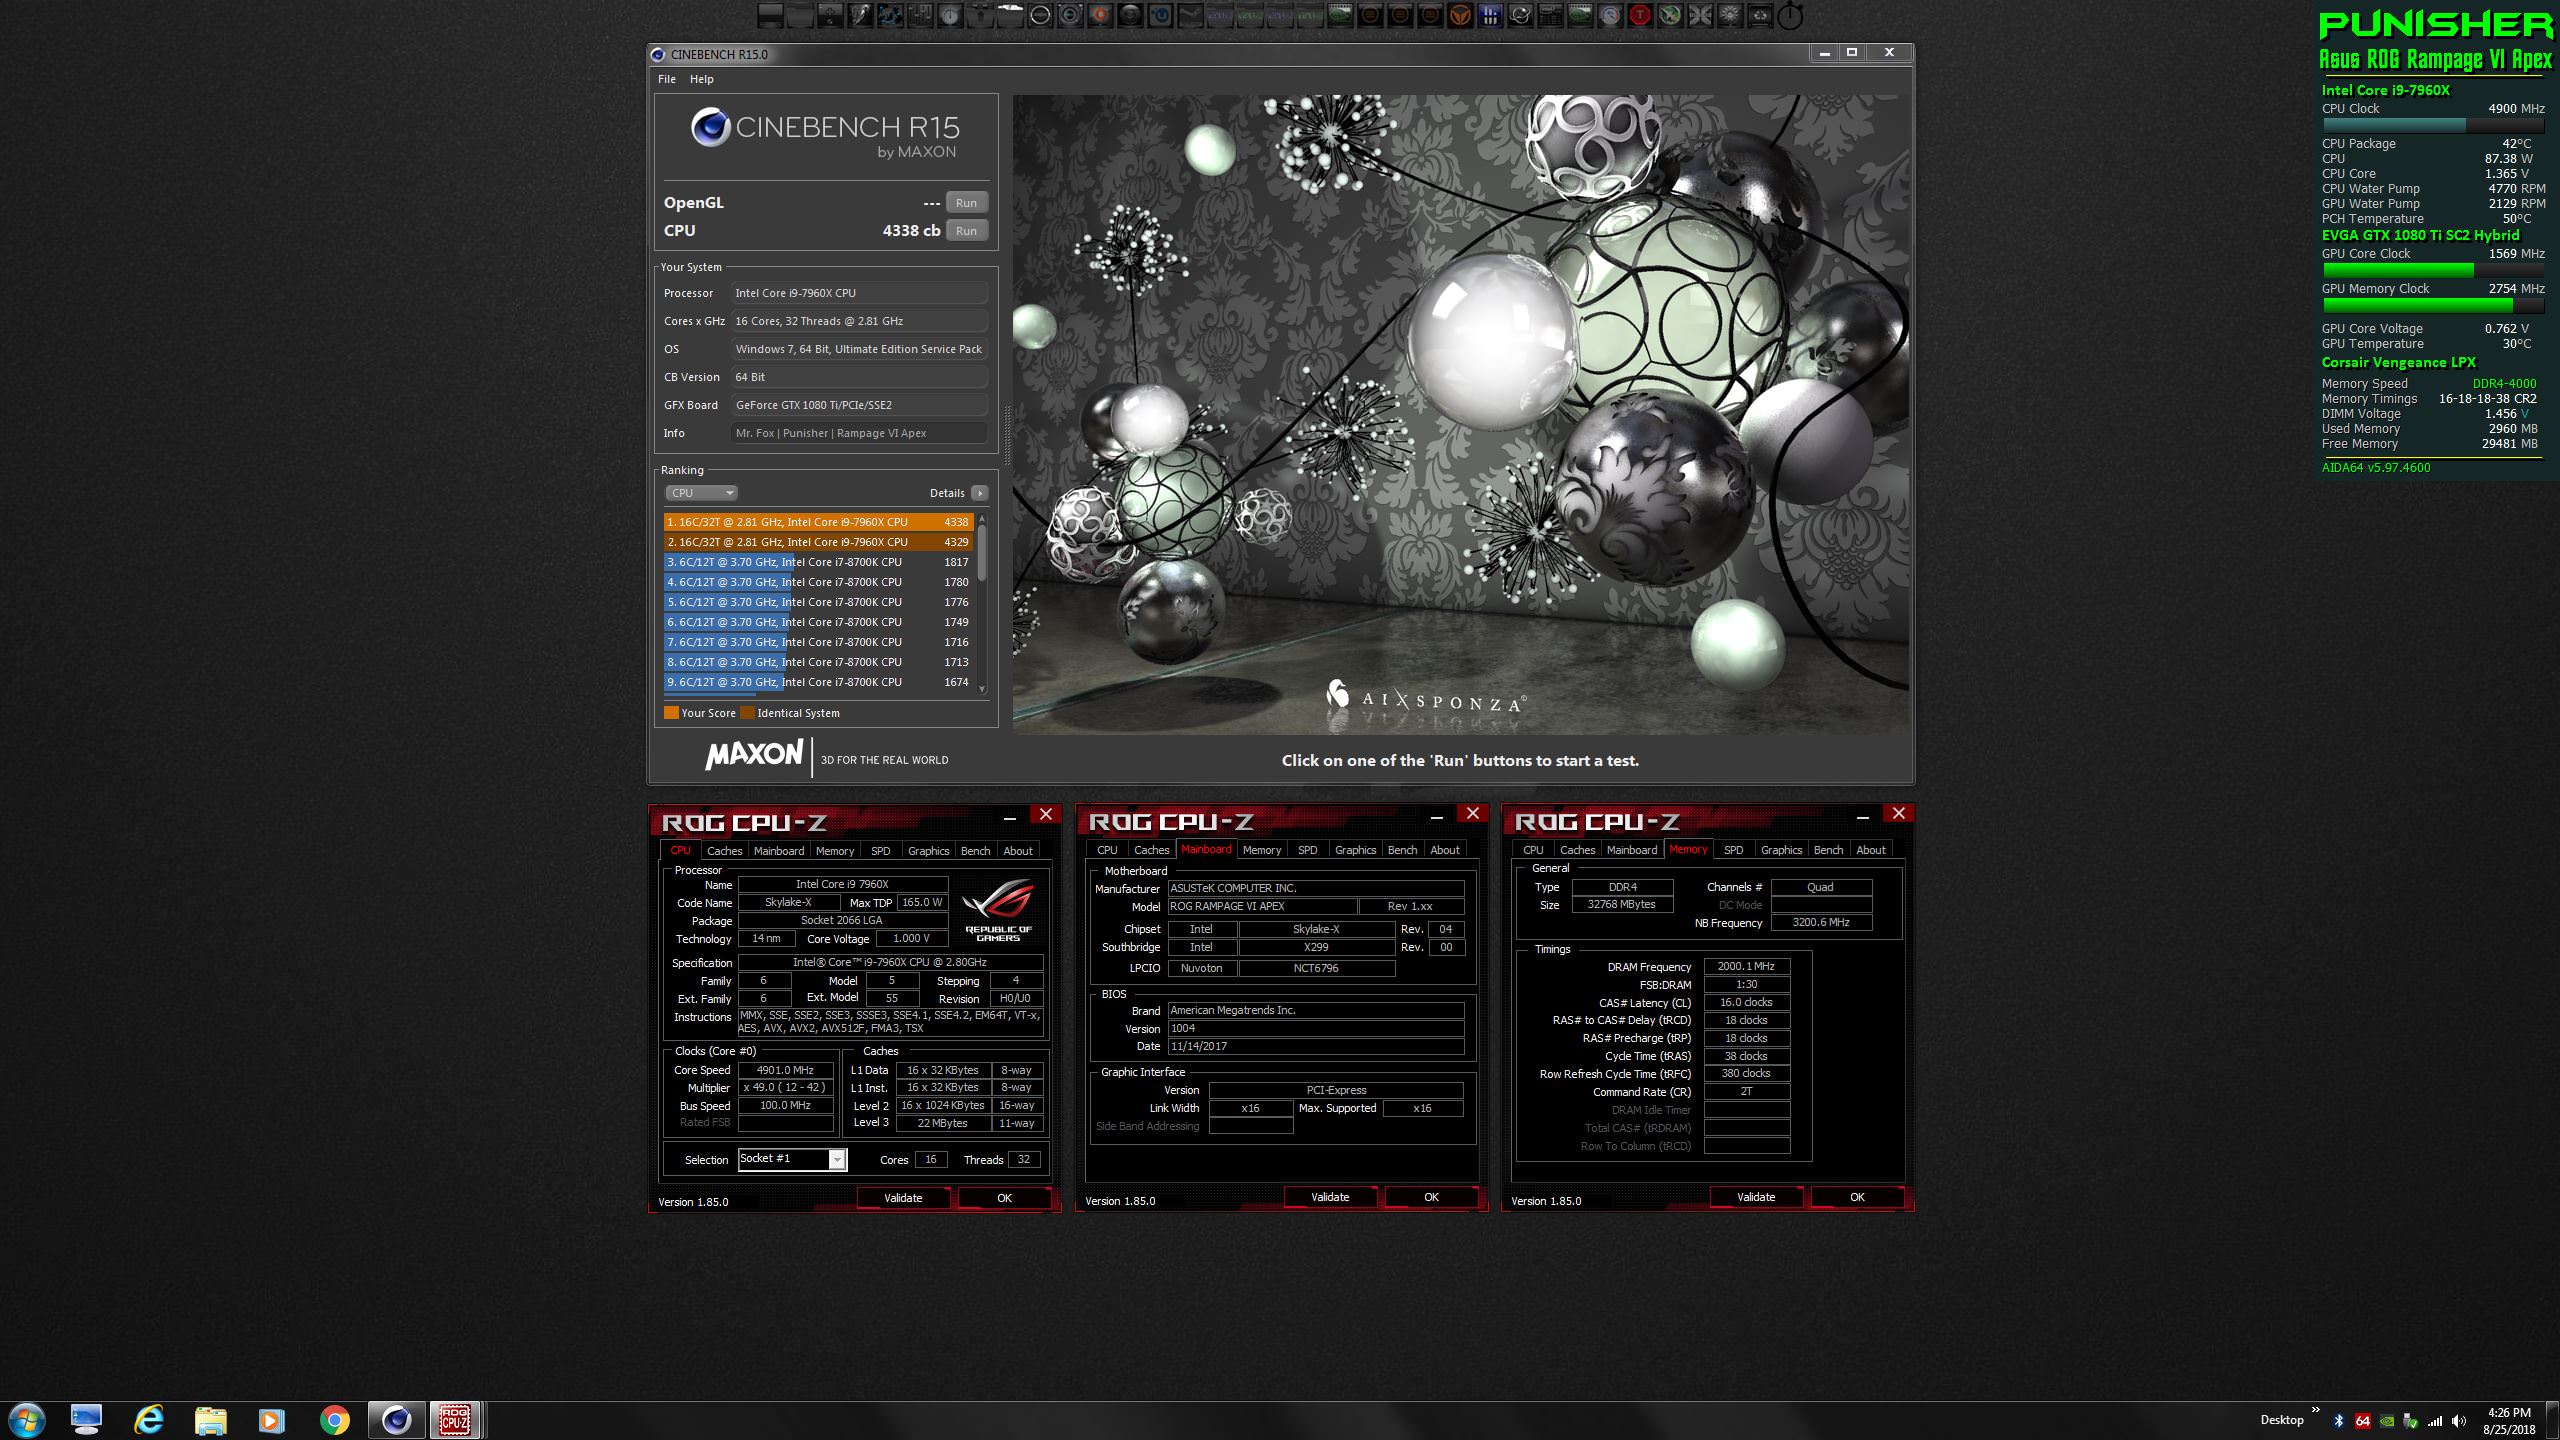Open the CPU ranking dropdown
Viewport: 2560px width, 1440px height.
point(701,493)
